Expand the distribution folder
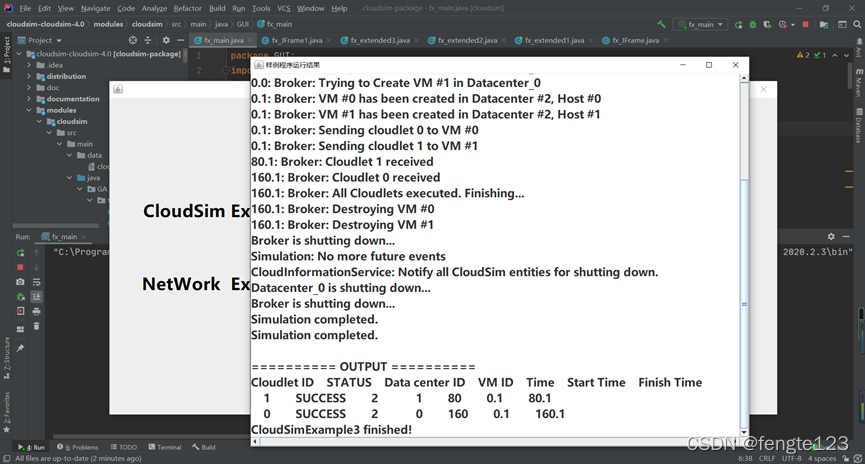 click(29, 76)
